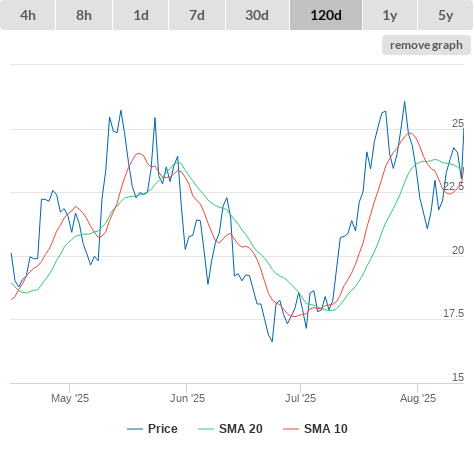This screenshot has height=455, width=474.
Task: Click the 25 price level label
Action: click(x=458, y=124)
